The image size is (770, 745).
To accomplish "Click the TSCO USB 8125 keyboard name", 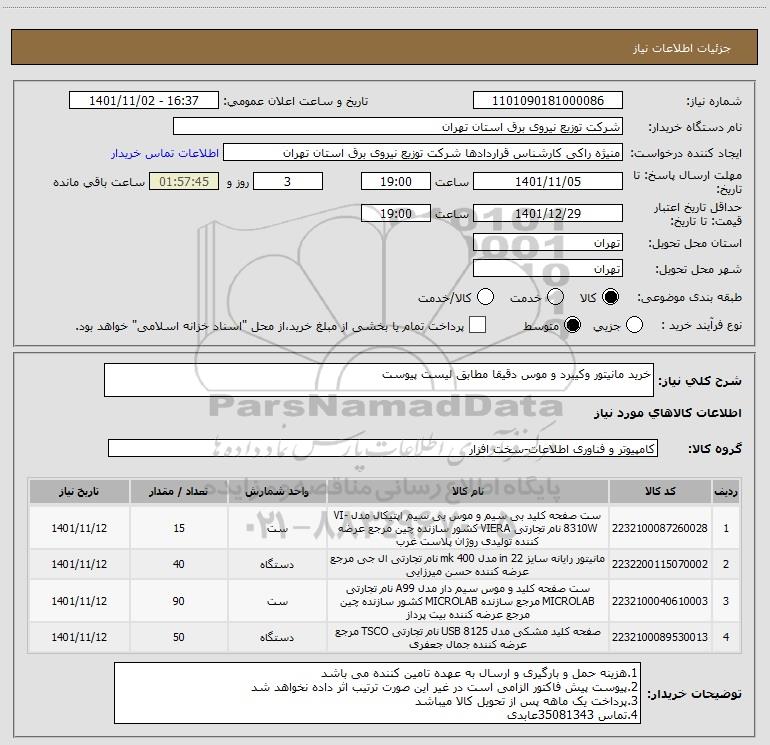I will (468, 637).
